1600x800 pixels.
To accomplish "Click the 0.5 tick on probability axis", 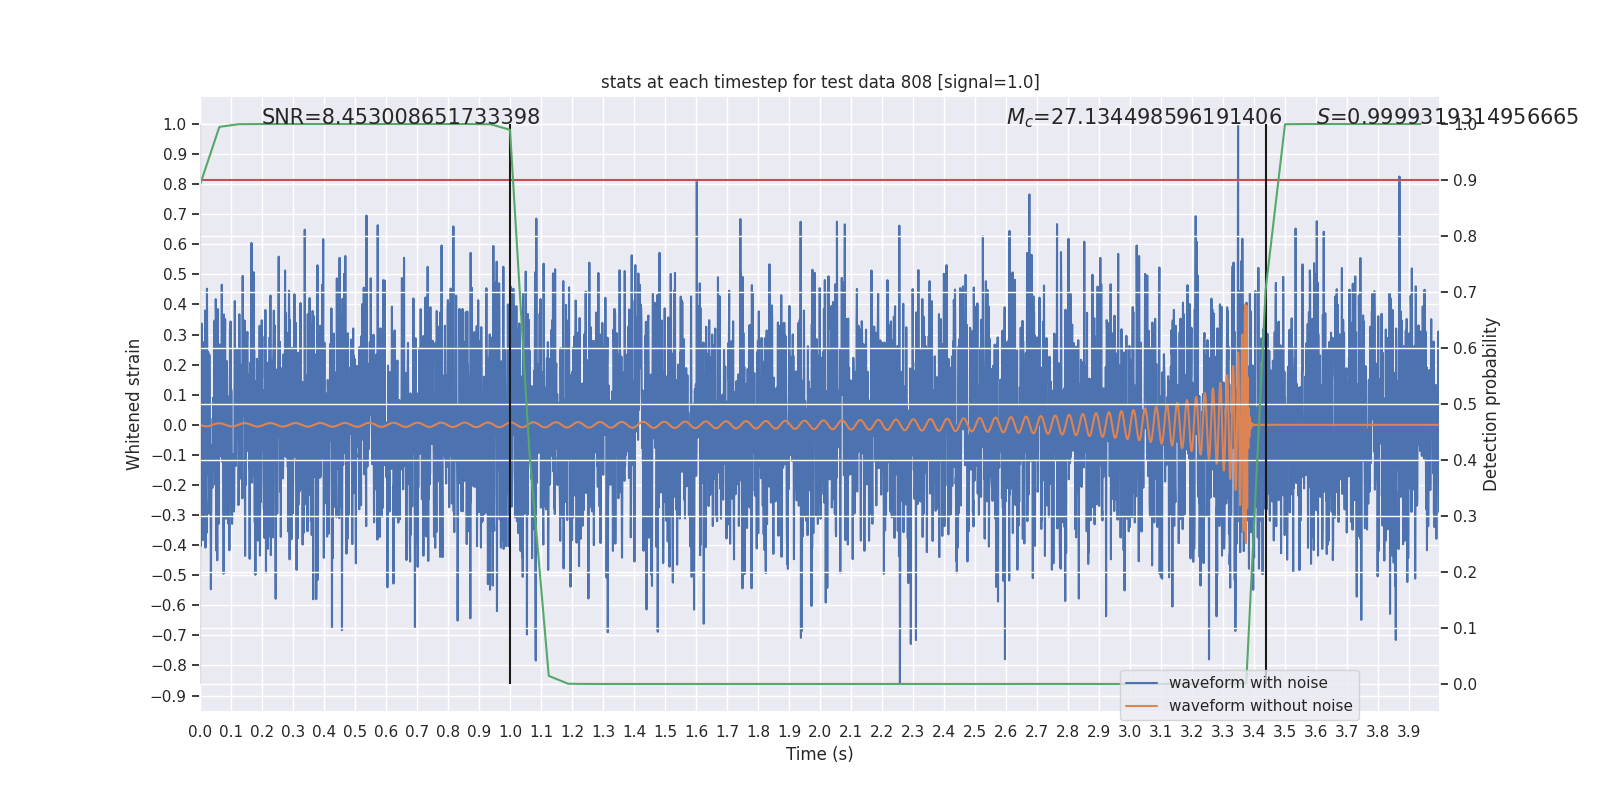I will [x=1465, y=404].
